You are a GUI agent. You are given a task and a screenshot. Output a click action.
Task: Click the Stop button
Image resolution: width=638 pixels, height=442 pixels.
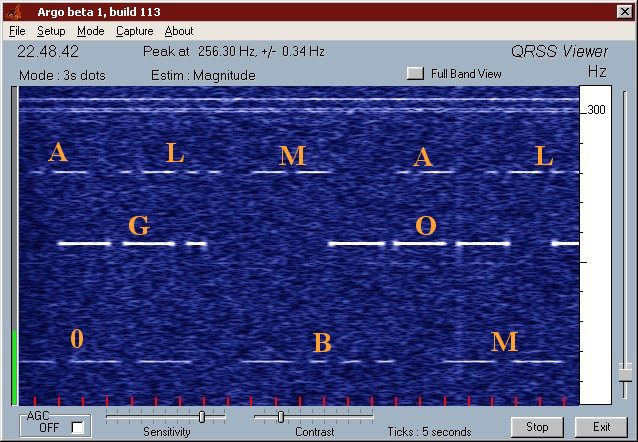[537, 427]
